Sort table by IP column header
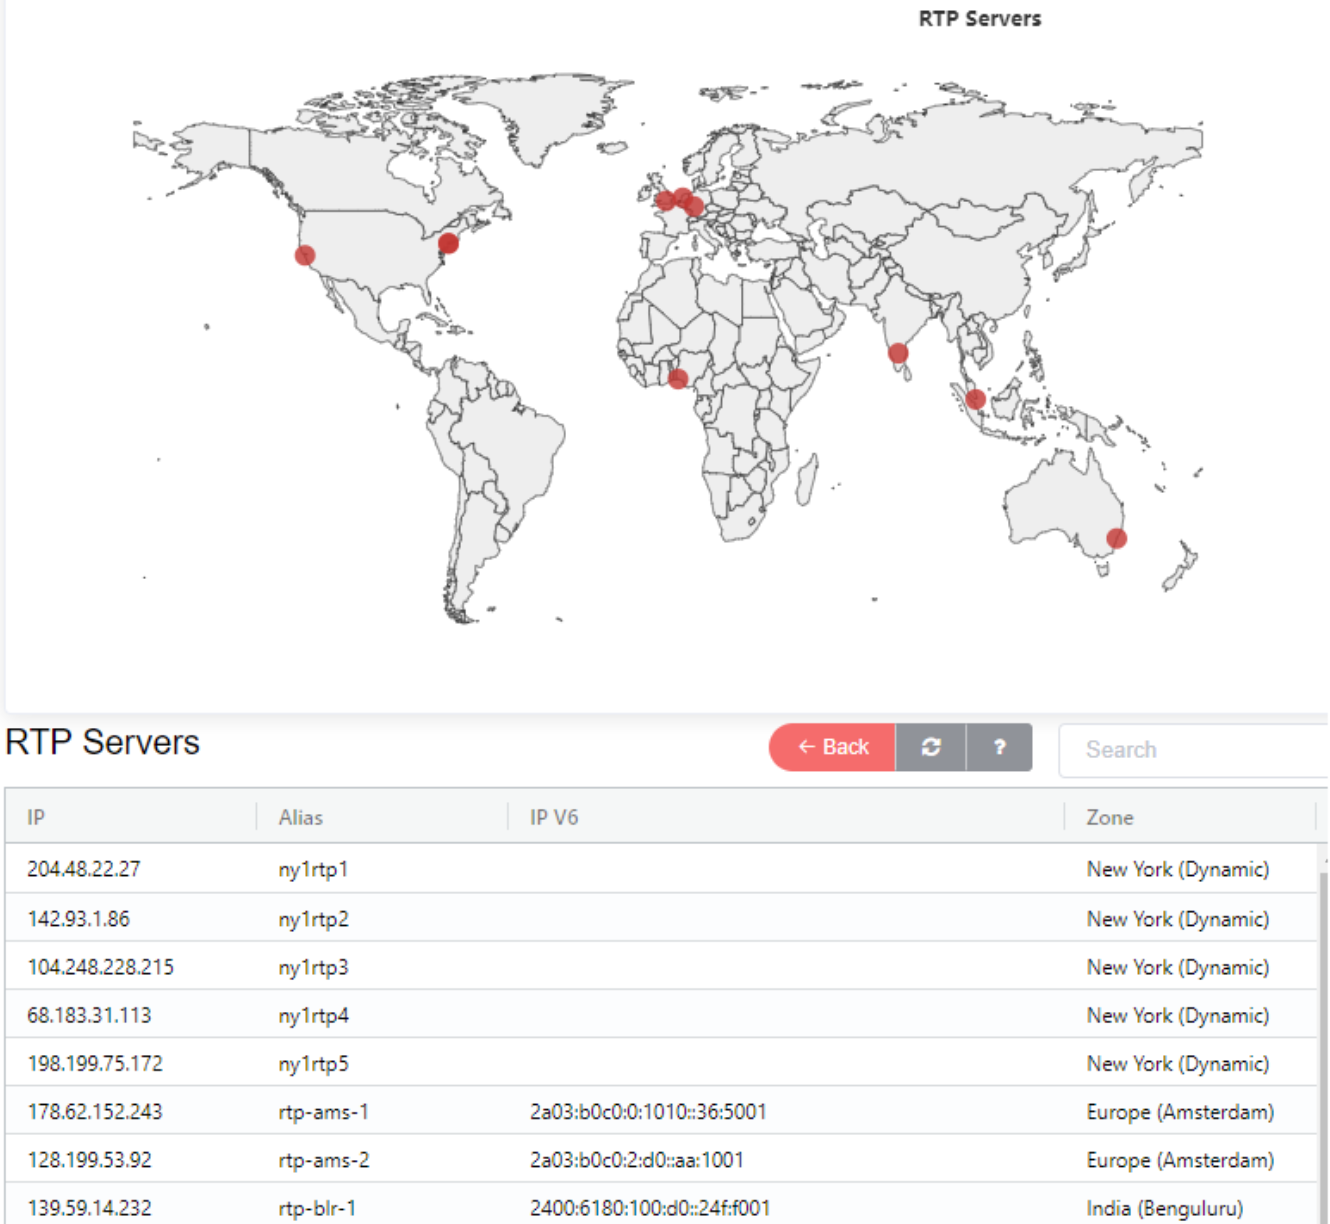 pyautogui.click(x=36, y=817)
